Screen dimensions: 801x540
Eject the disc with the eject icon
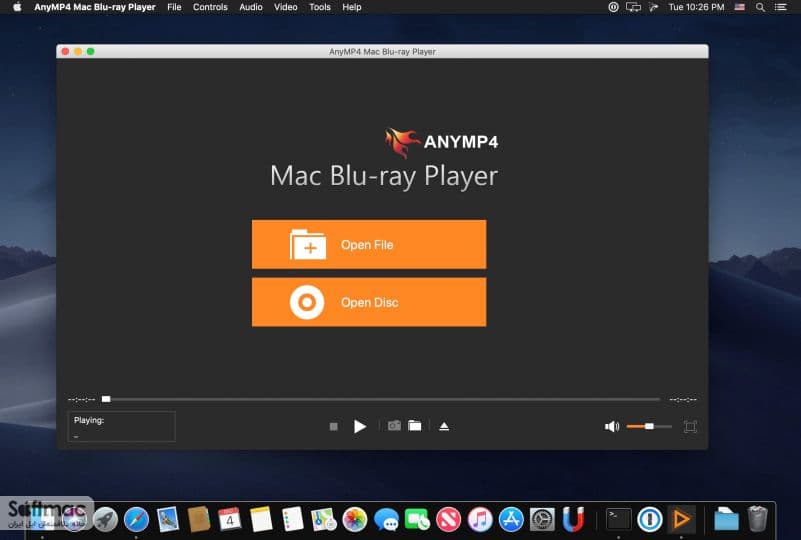point(444,426)
